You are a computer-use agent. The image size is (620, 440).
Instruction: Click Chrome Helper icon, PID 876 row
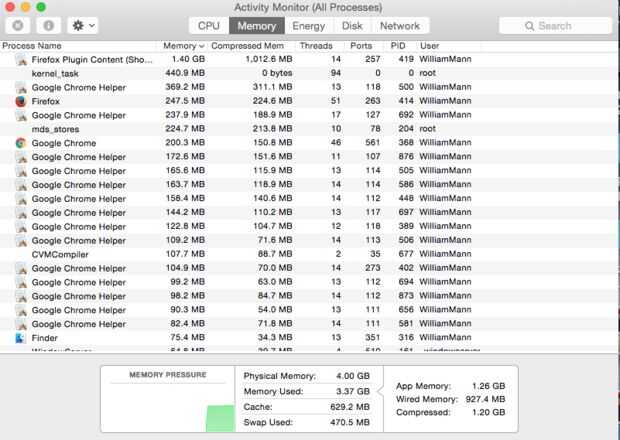[x=21, y=157]
